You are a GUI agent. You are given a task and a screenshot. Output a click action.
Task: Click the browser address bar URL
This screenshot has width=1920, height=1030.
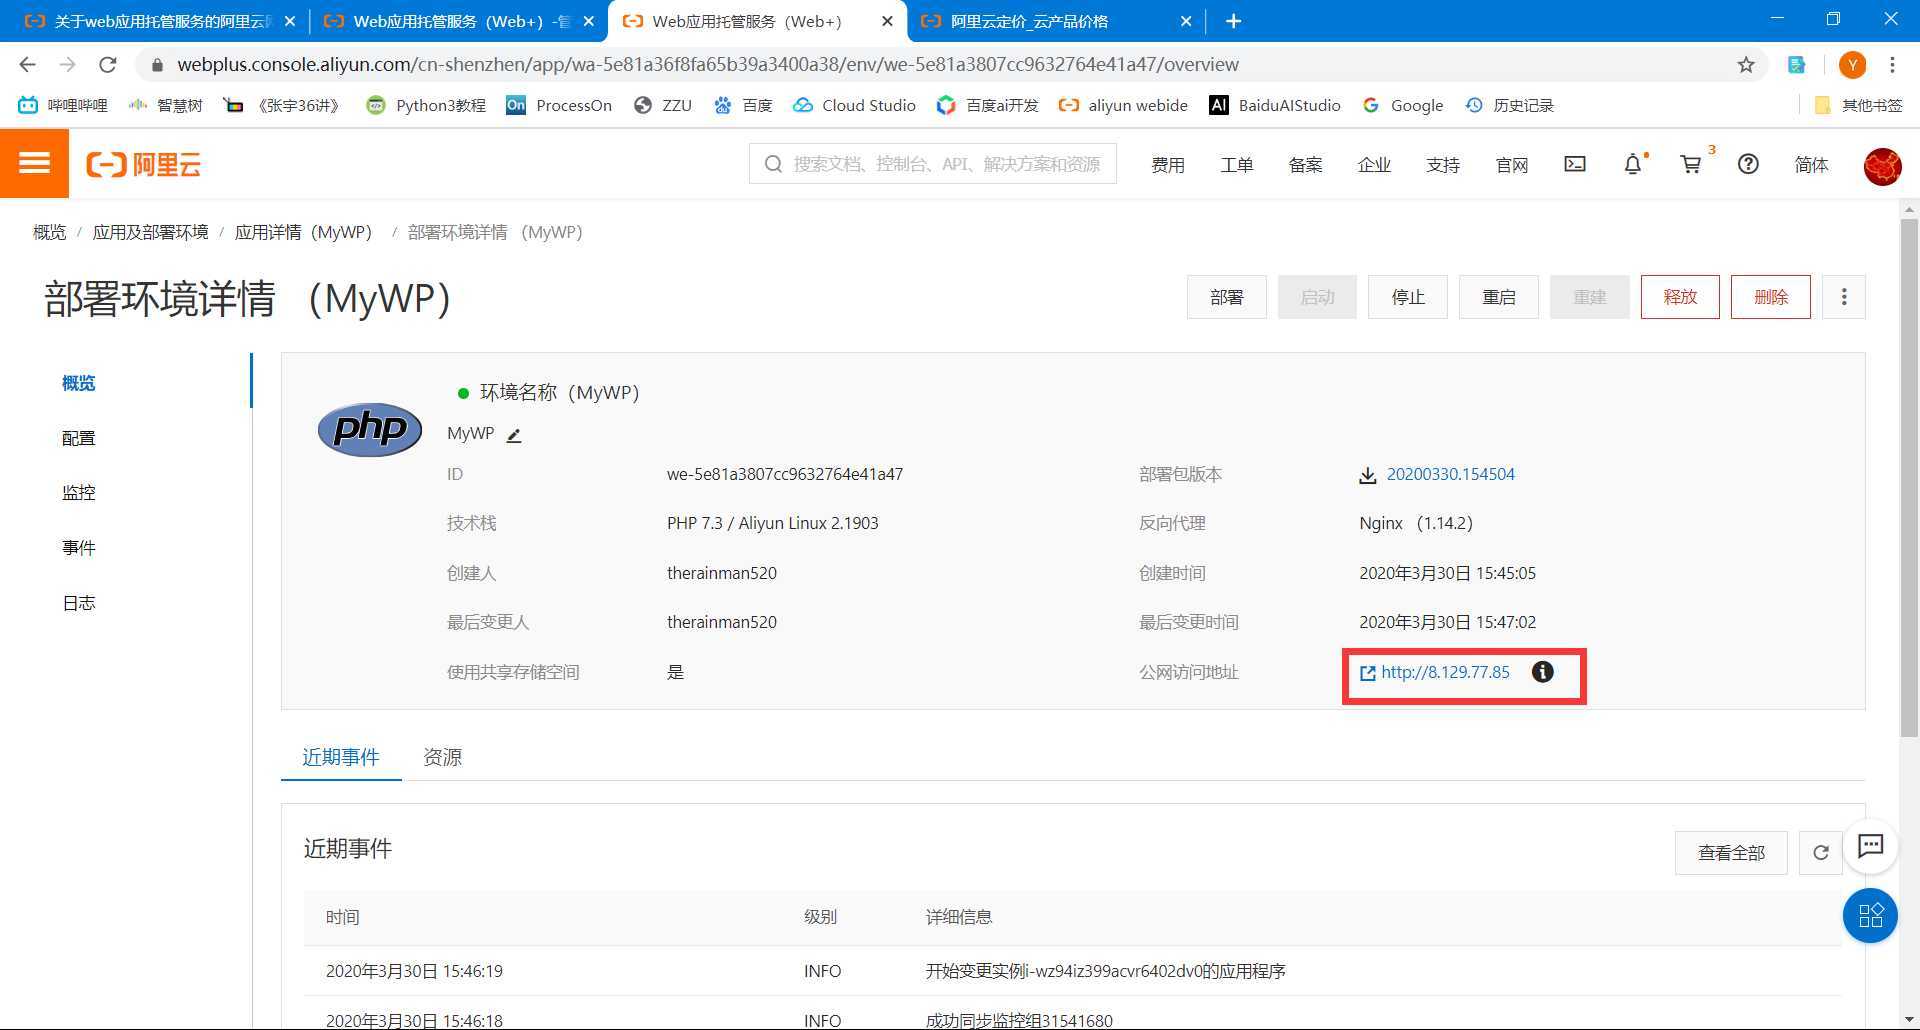[x=708, y=64]
